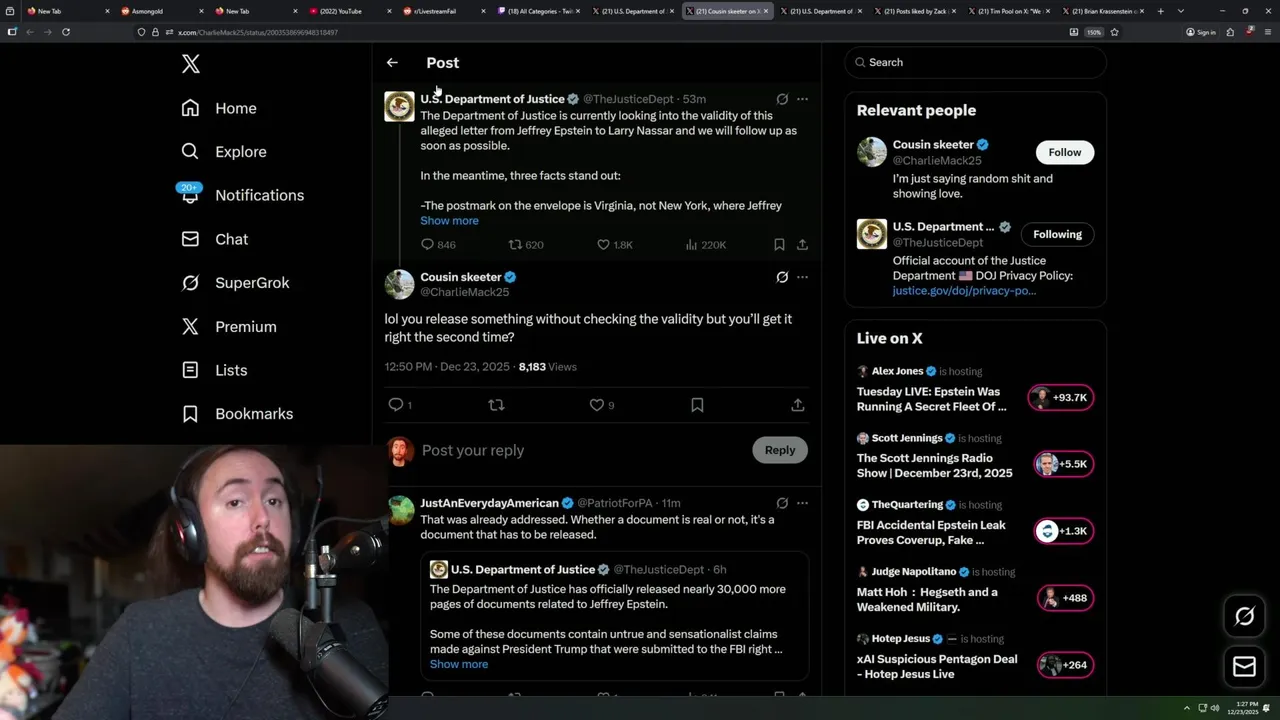The image size is (1280, 720).
Task: Click Grok icon on JustAnEverydayAmerican reply
Action: (782, 503)
